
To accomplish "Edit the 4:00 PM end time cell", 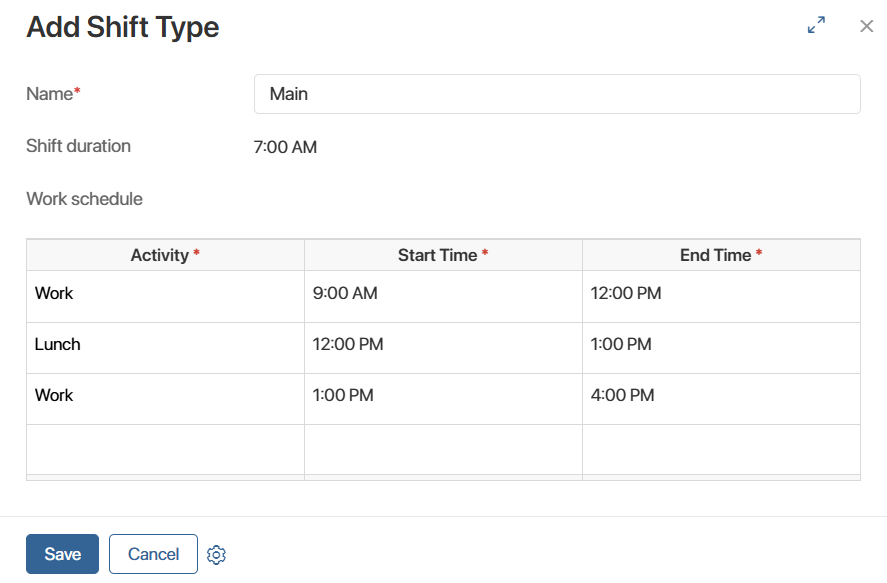I will click(721, 397).
